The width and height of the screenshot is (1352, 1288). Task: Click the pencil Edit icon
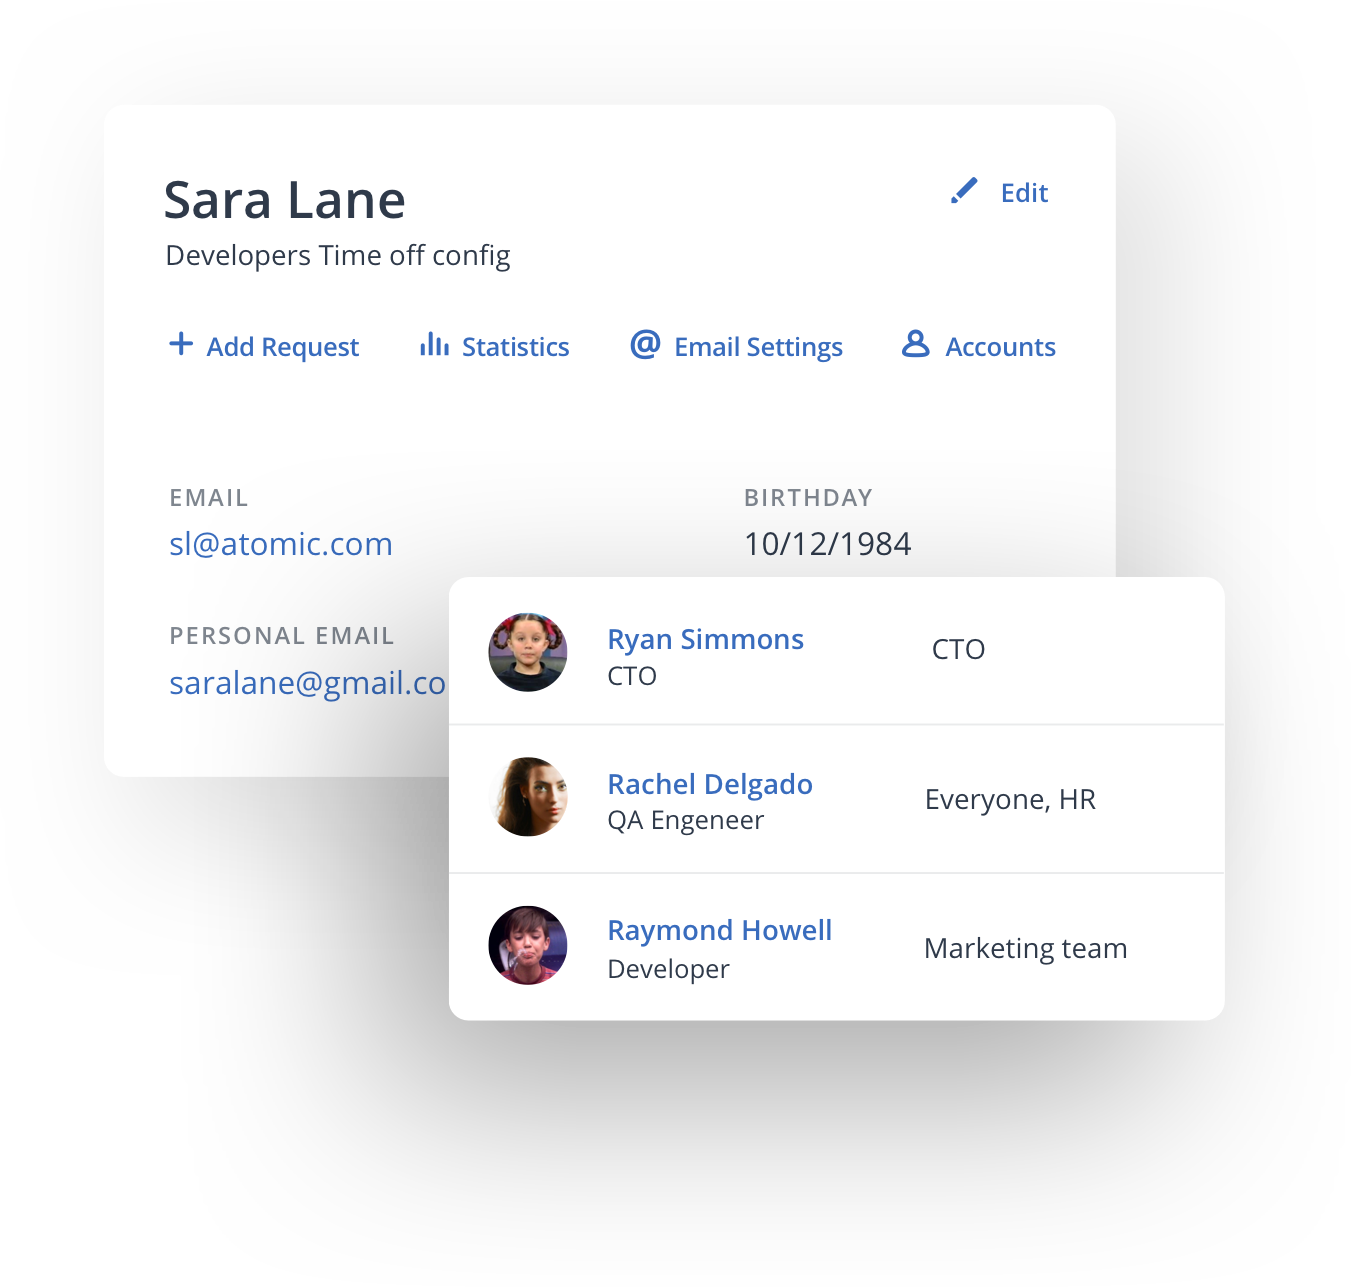(964, 191)
